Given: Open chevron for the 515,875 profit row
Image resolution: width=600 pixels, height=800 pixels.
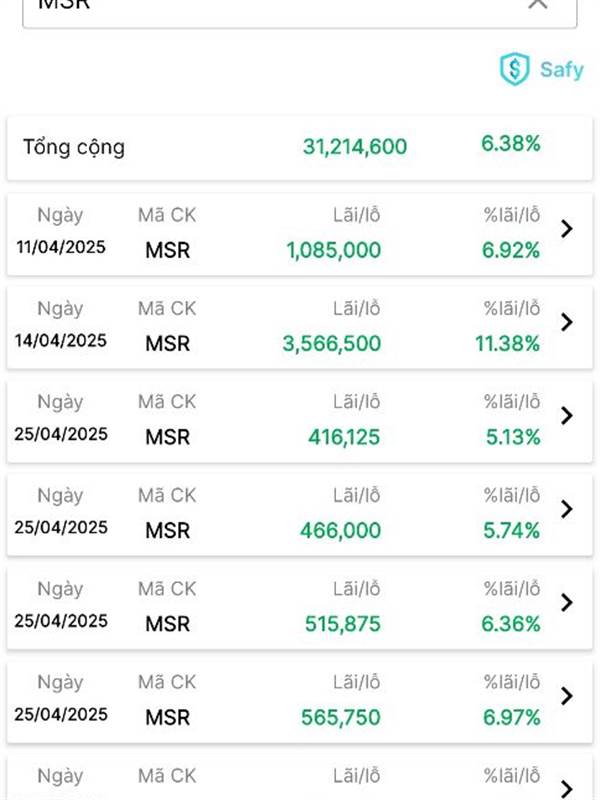Looking at the screenshot, I should [566, 602].
